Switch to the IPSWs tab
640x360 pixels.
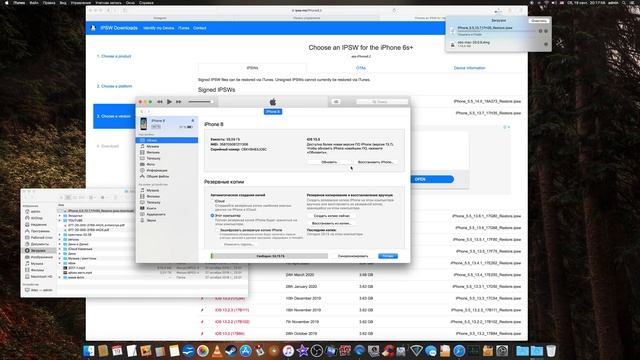click(x=252, y=68)
